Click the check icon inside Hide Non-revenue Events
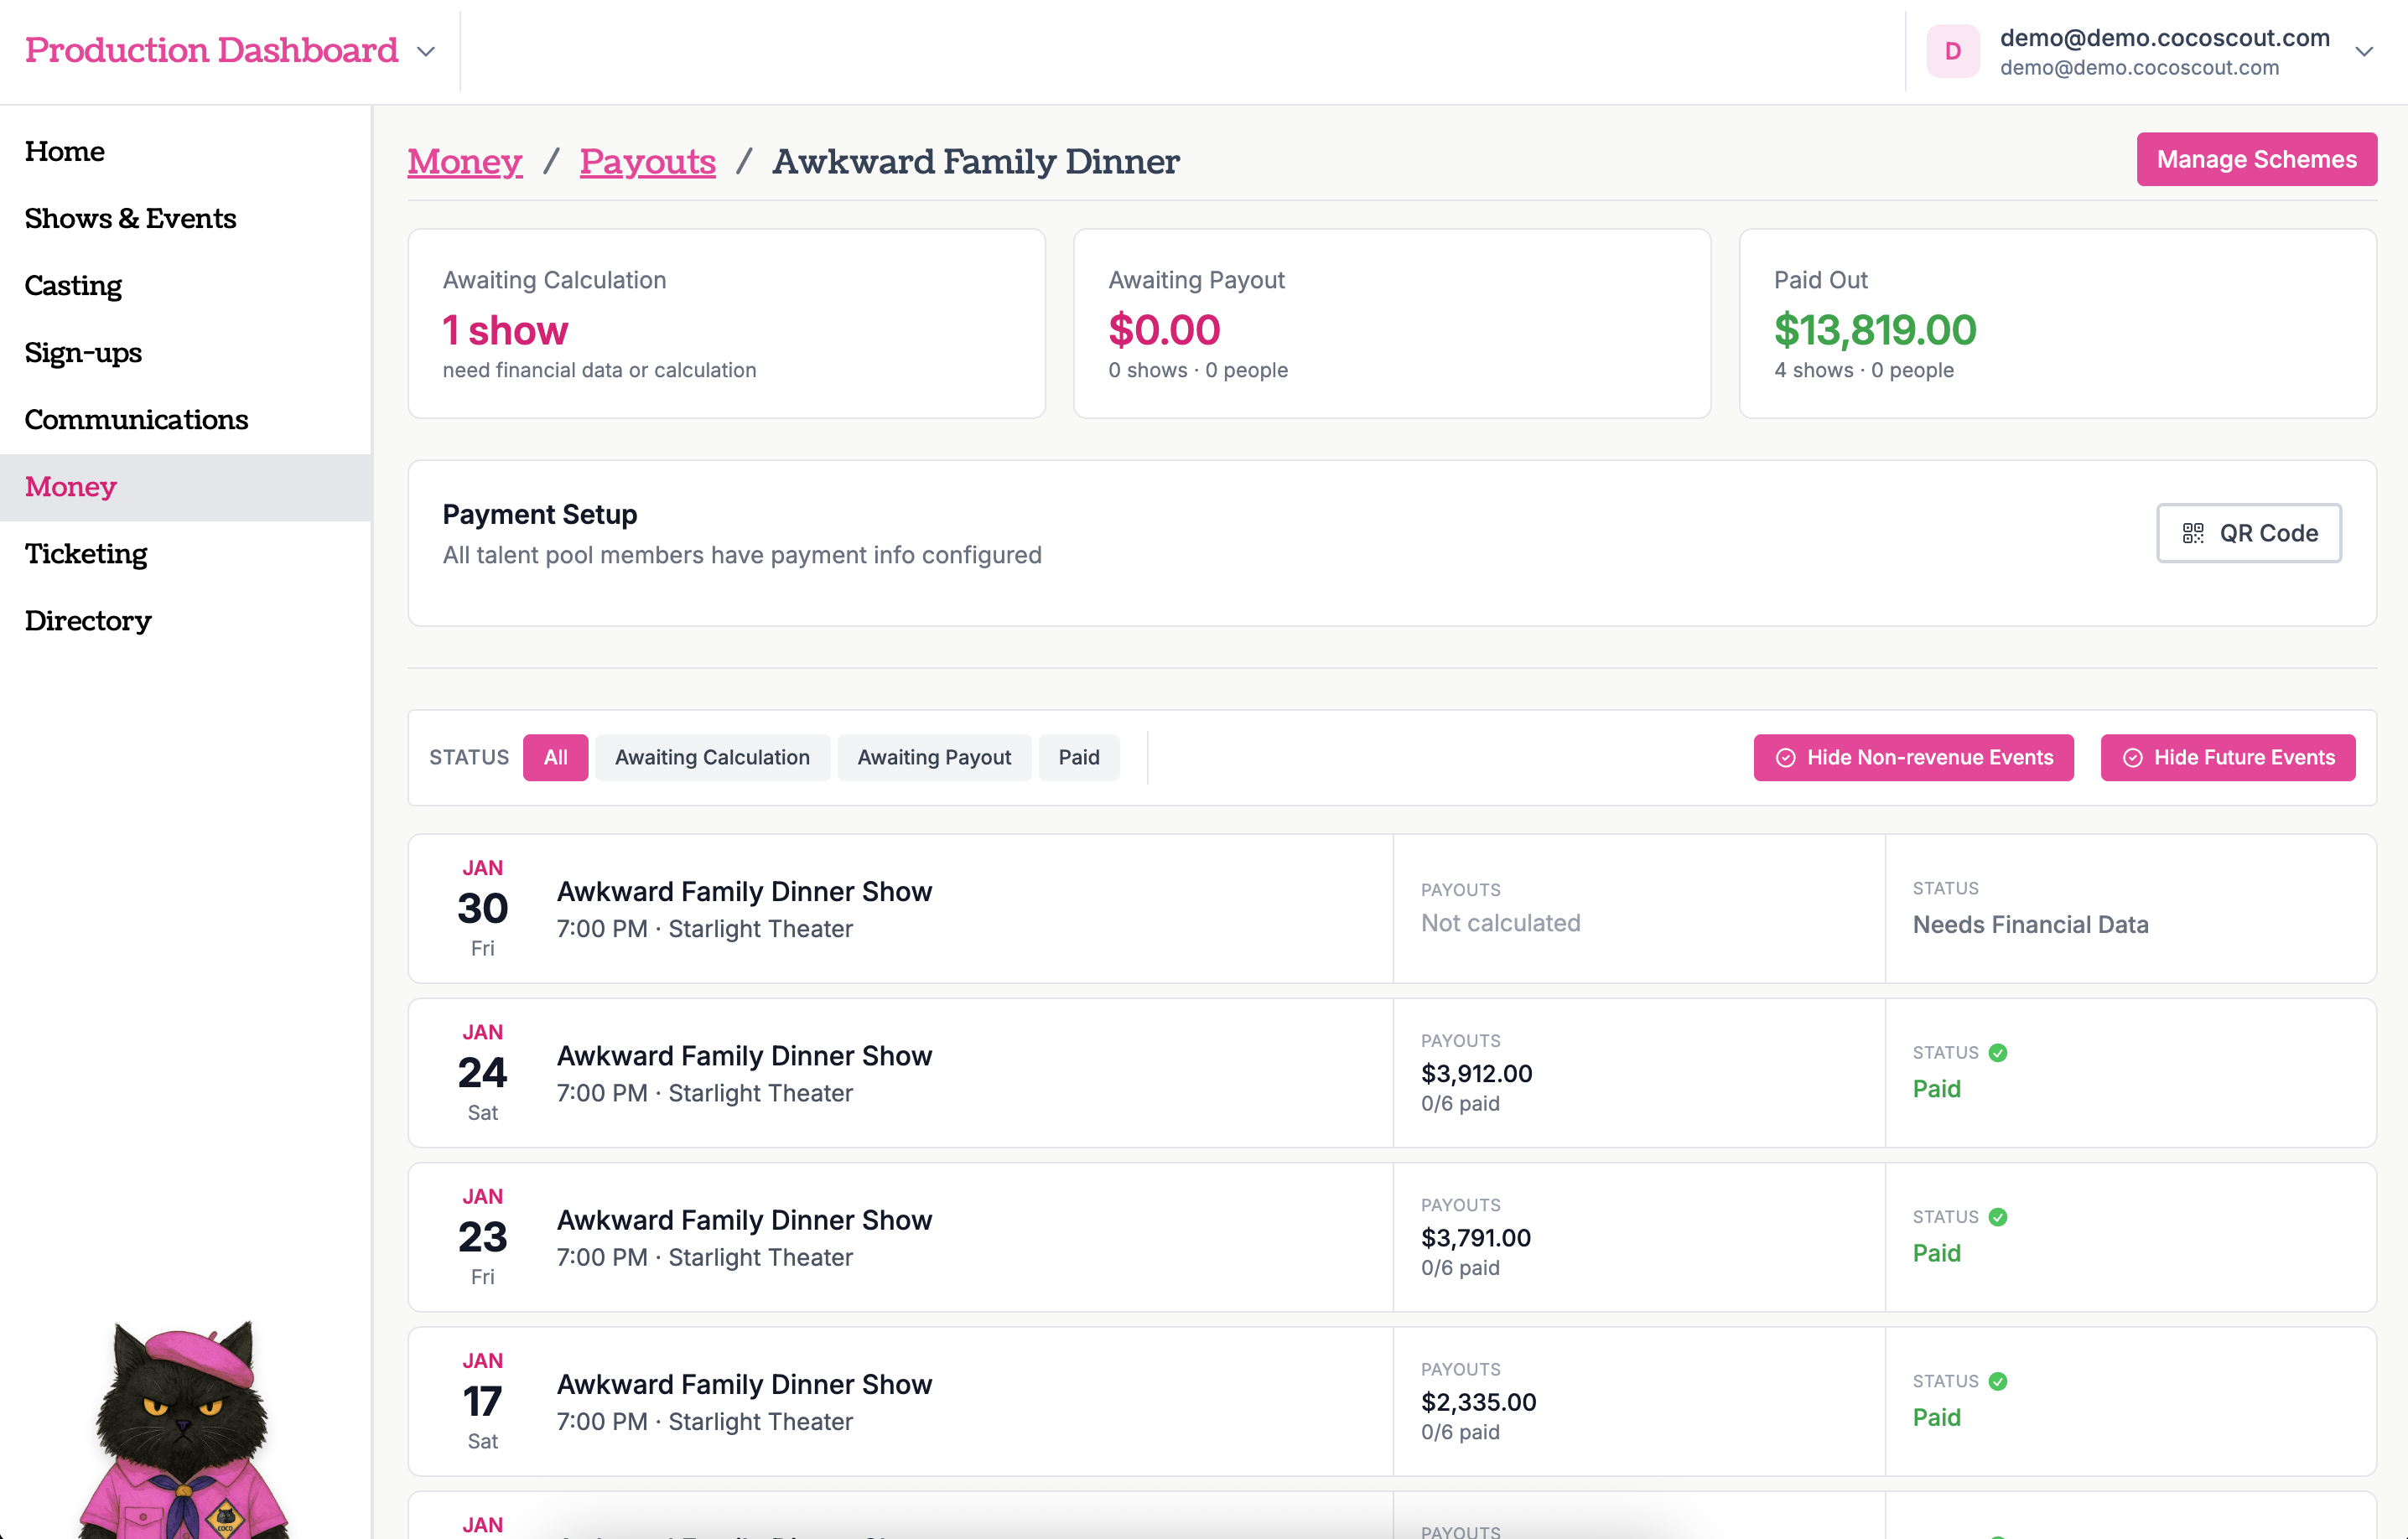The height and width of the screenshot is (1539, 2408). click(x=1786, y=757)
